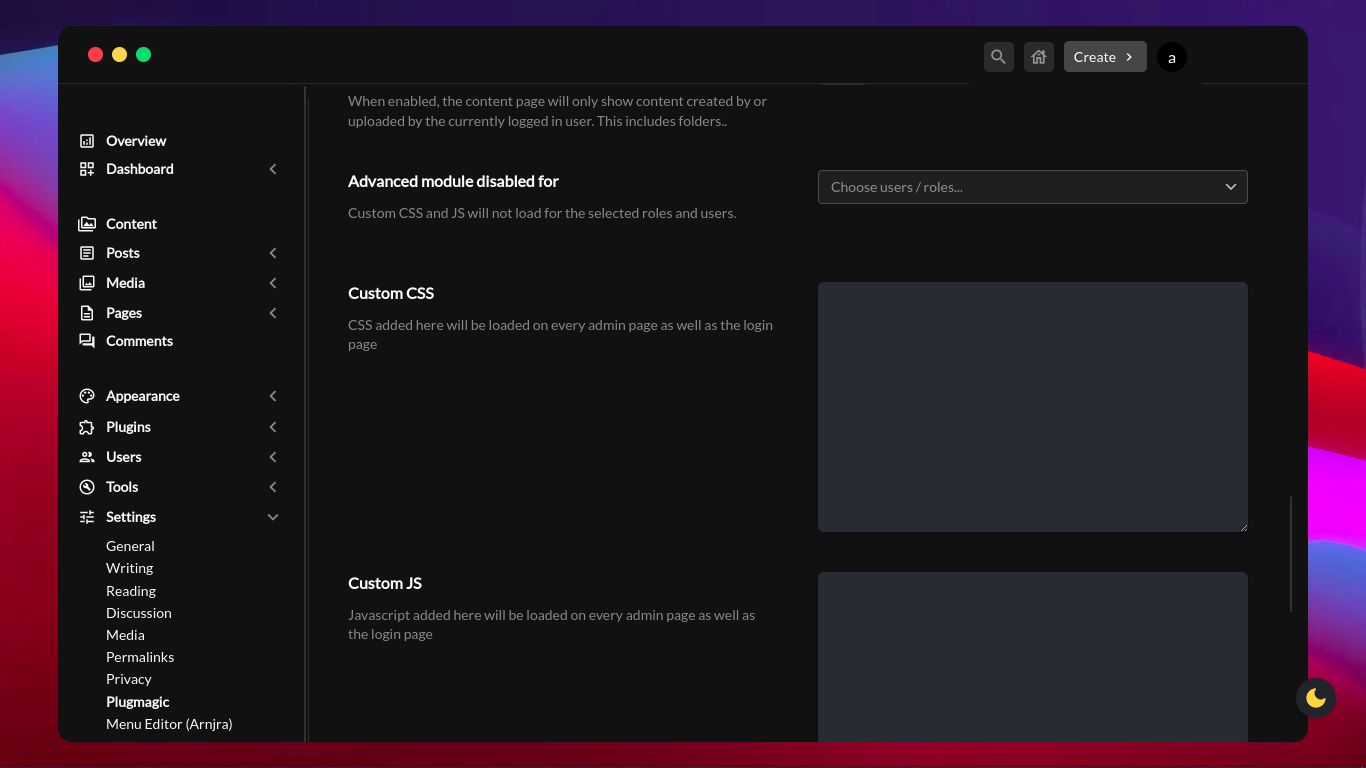The height and width of the screenshot is (768, 1366).
Task: Click inside the Custom CSS text area
Action: pos(1032,407)
